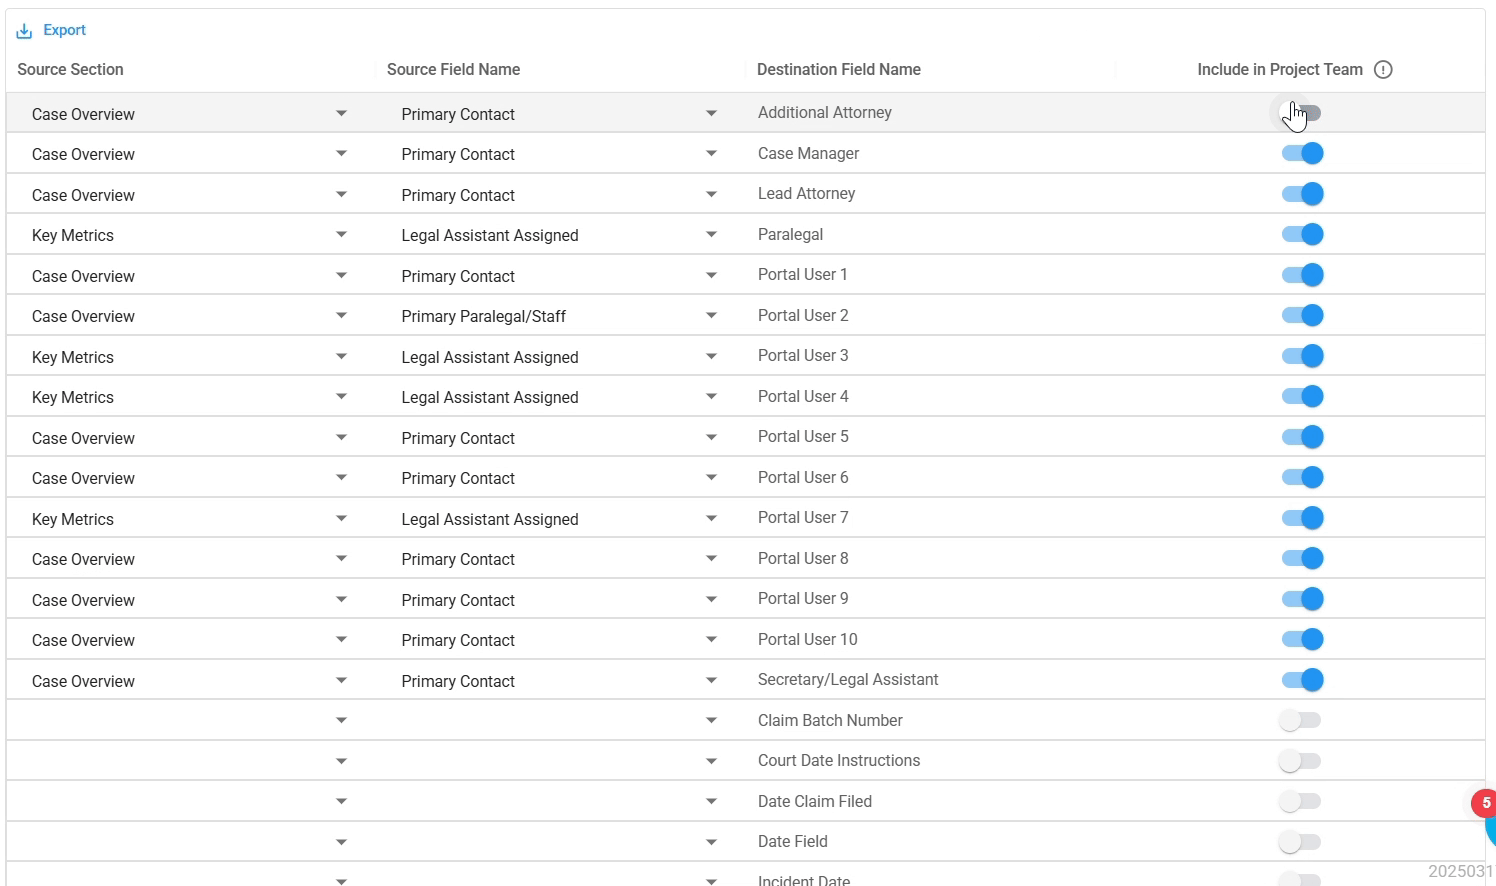The image size is (1496, 886).
Task: Enable the Additional Attorney project team toggle
Action: point(1301,113)
